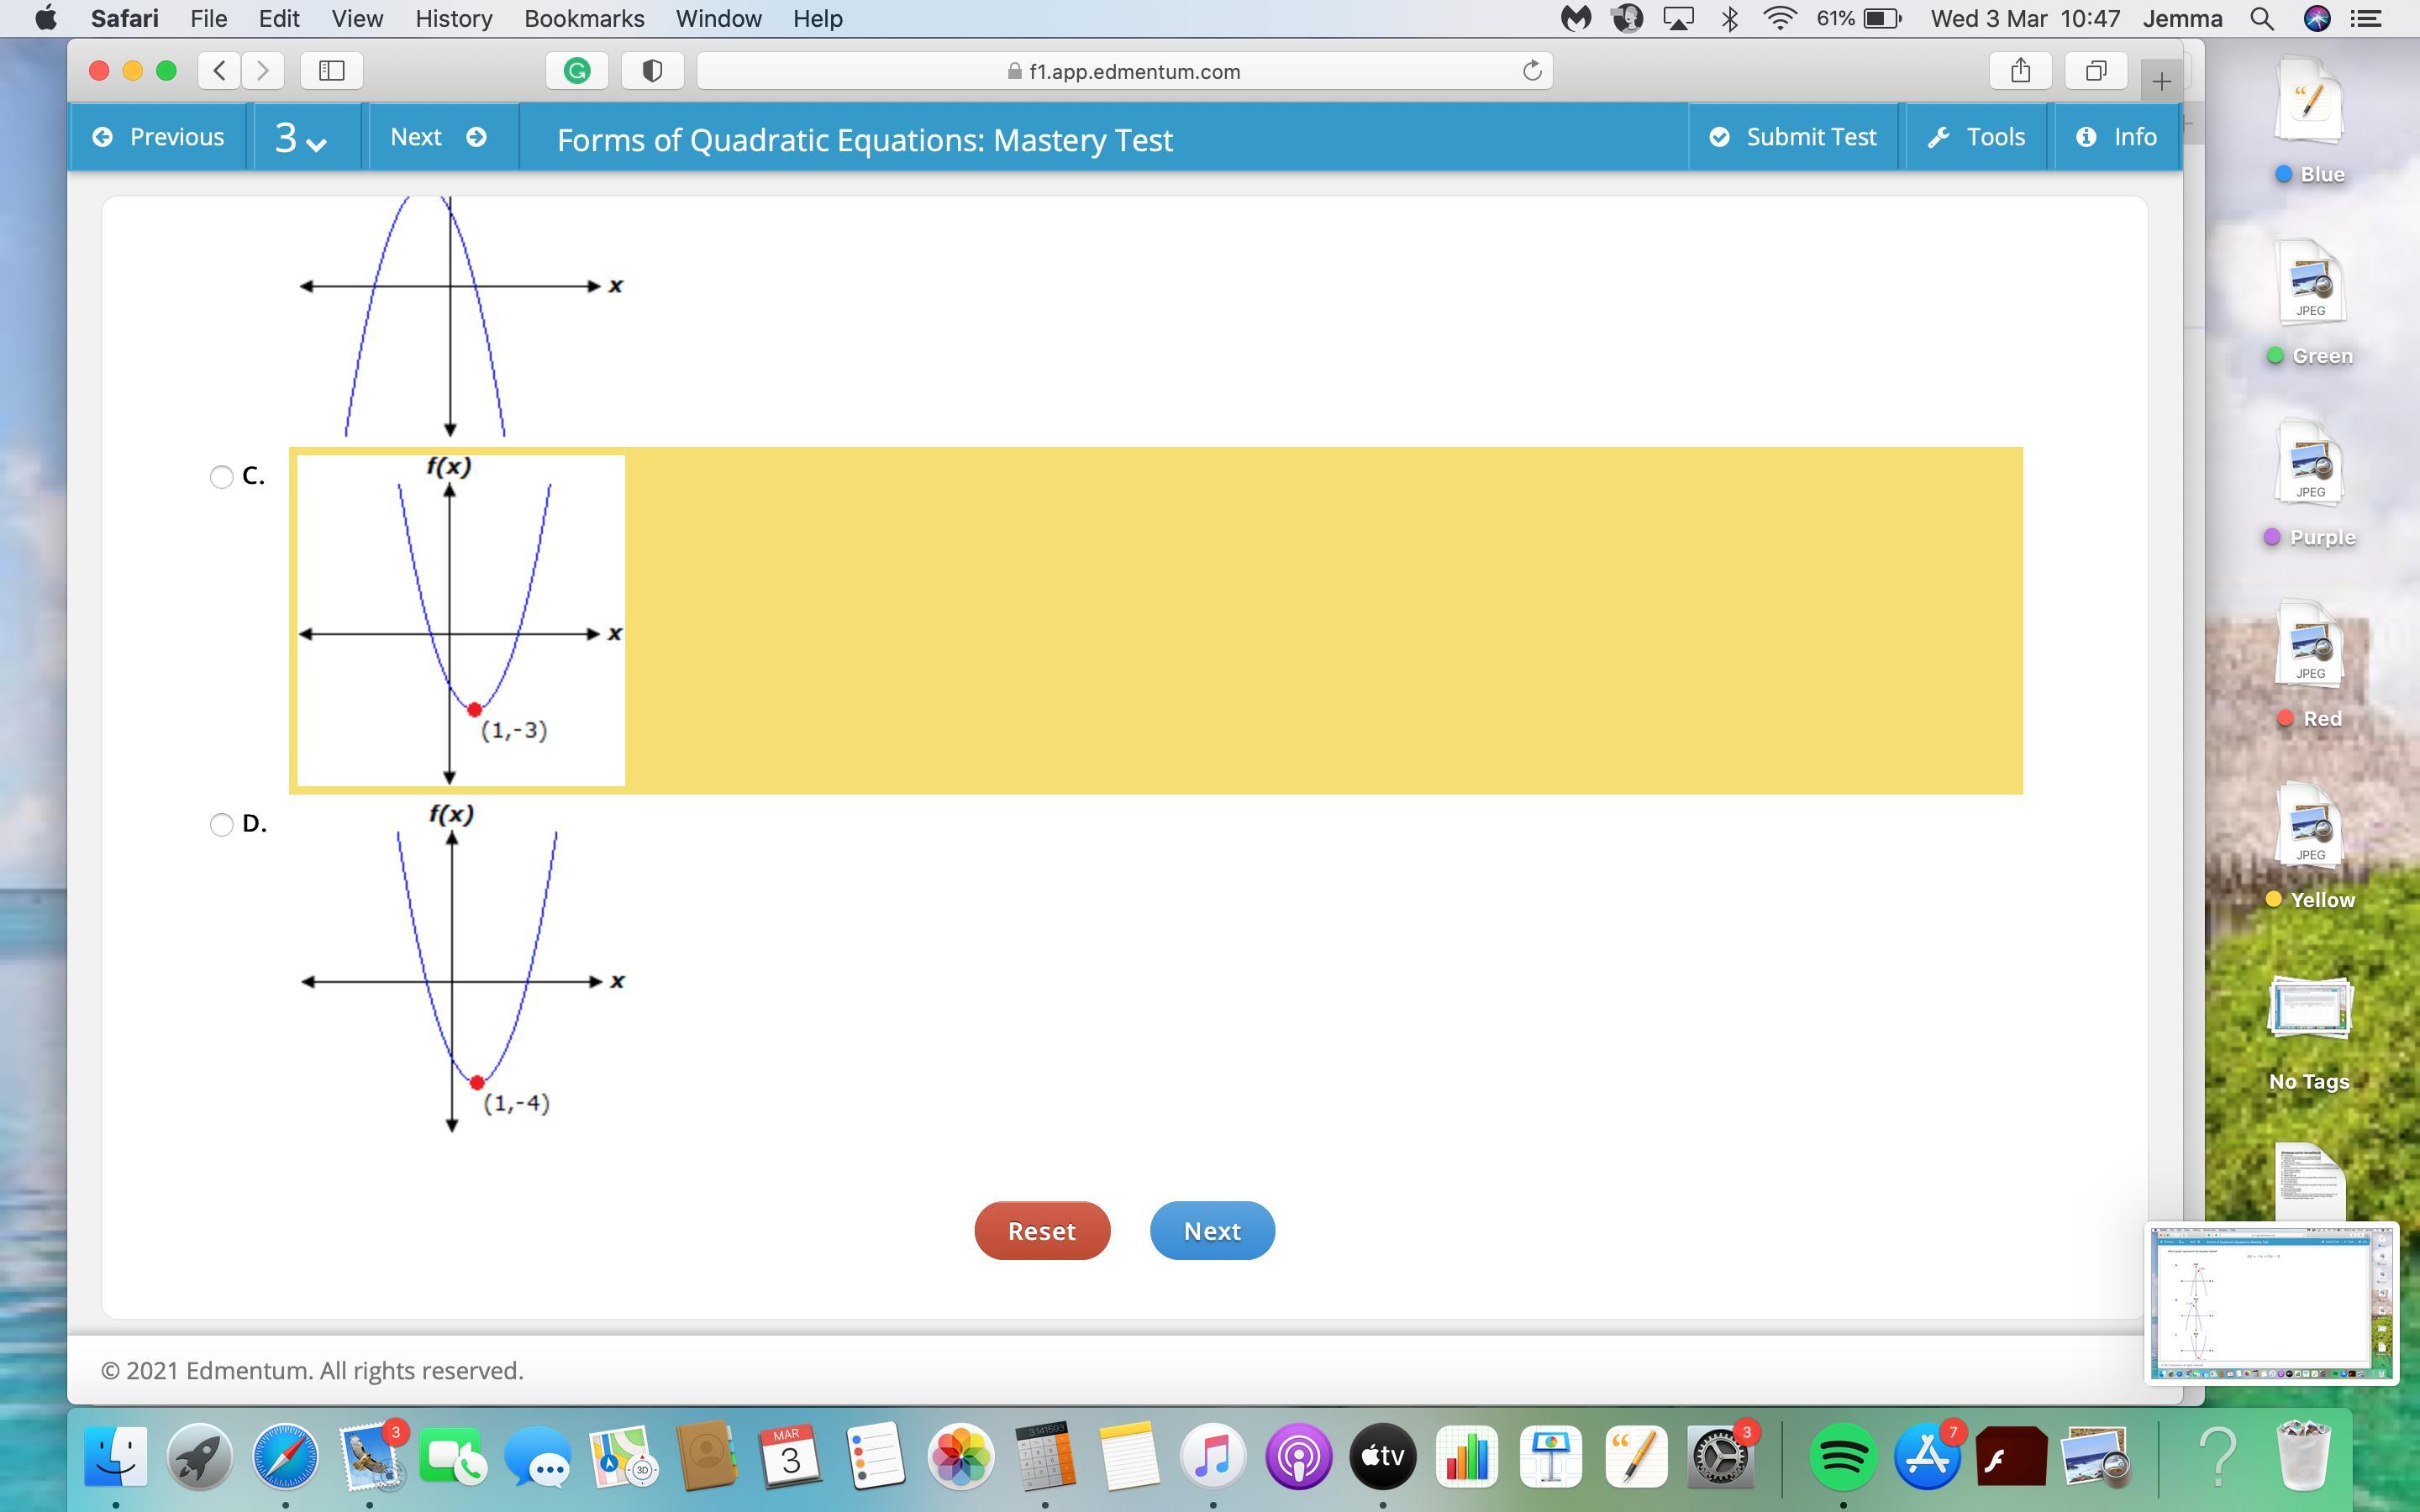The height and width of the screenshot is (1512, 2420).
Task: Open the Tools wrench menu
Action: [x=1976, y=137]
